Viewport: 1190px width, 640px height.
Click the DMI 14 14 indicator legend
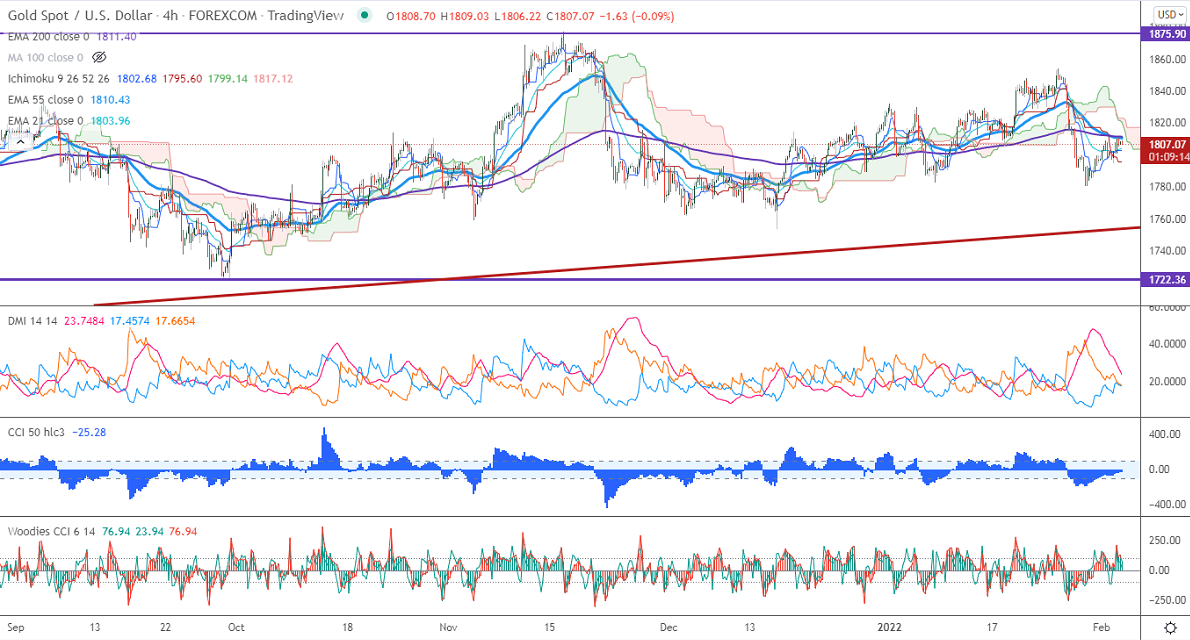pyautogui.click(x=33, y=321)
